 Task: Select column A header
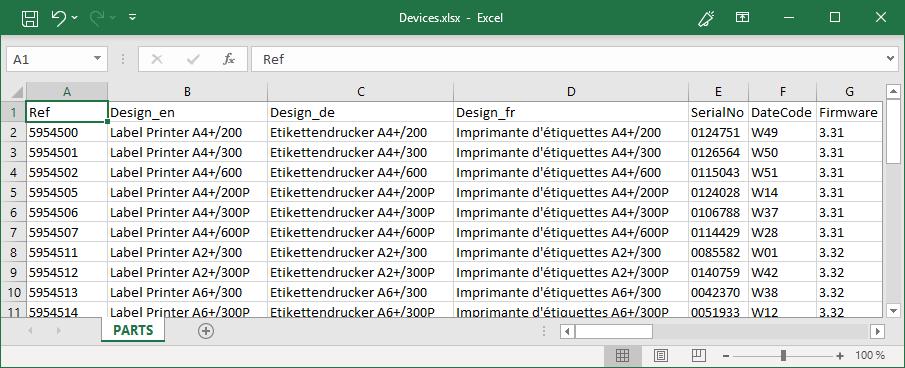point(67,92)
